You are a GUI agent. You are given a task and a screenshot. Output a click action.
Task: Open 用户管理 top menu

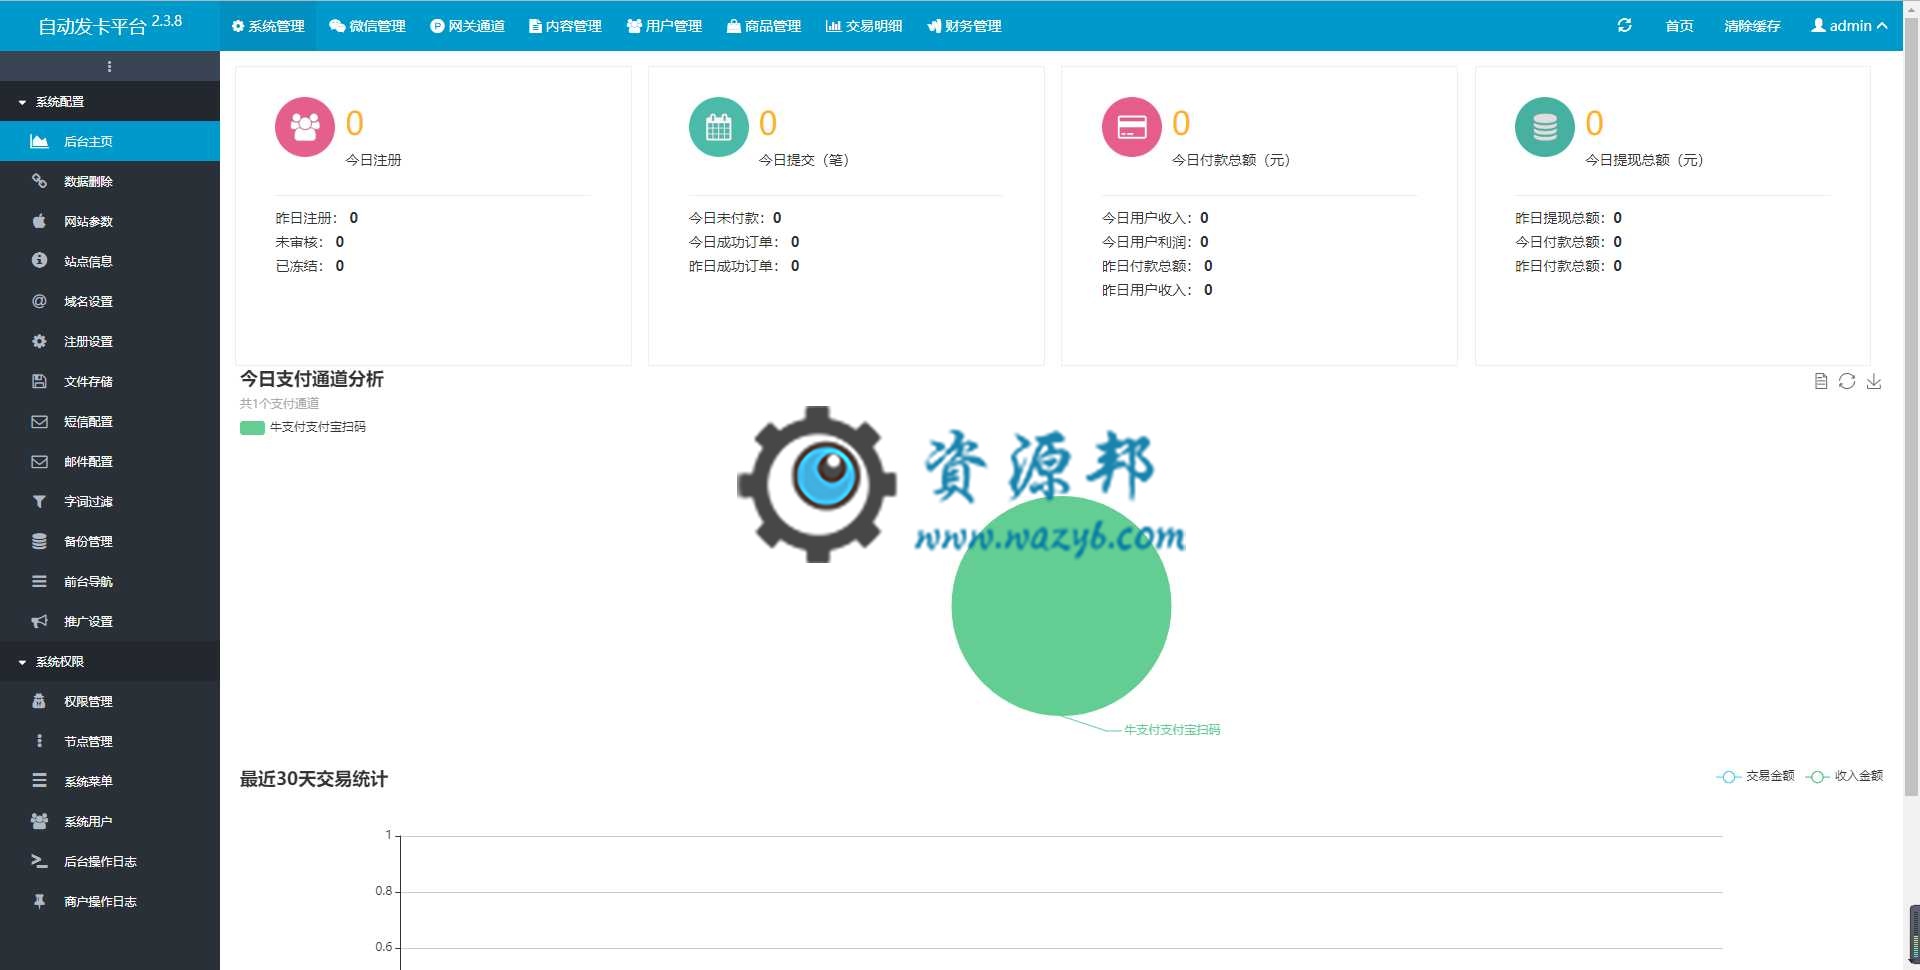coord(664,26)
